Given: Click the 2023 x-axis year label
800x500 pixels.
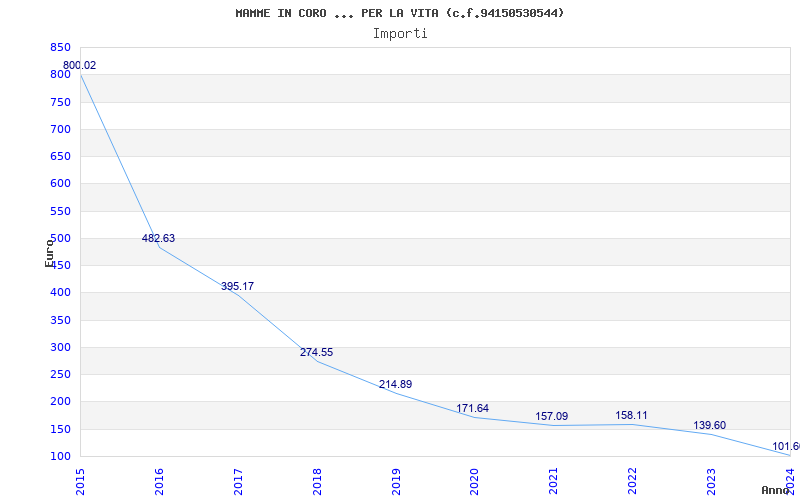Looking at the screenshot, I should click(x=712, y=481).
